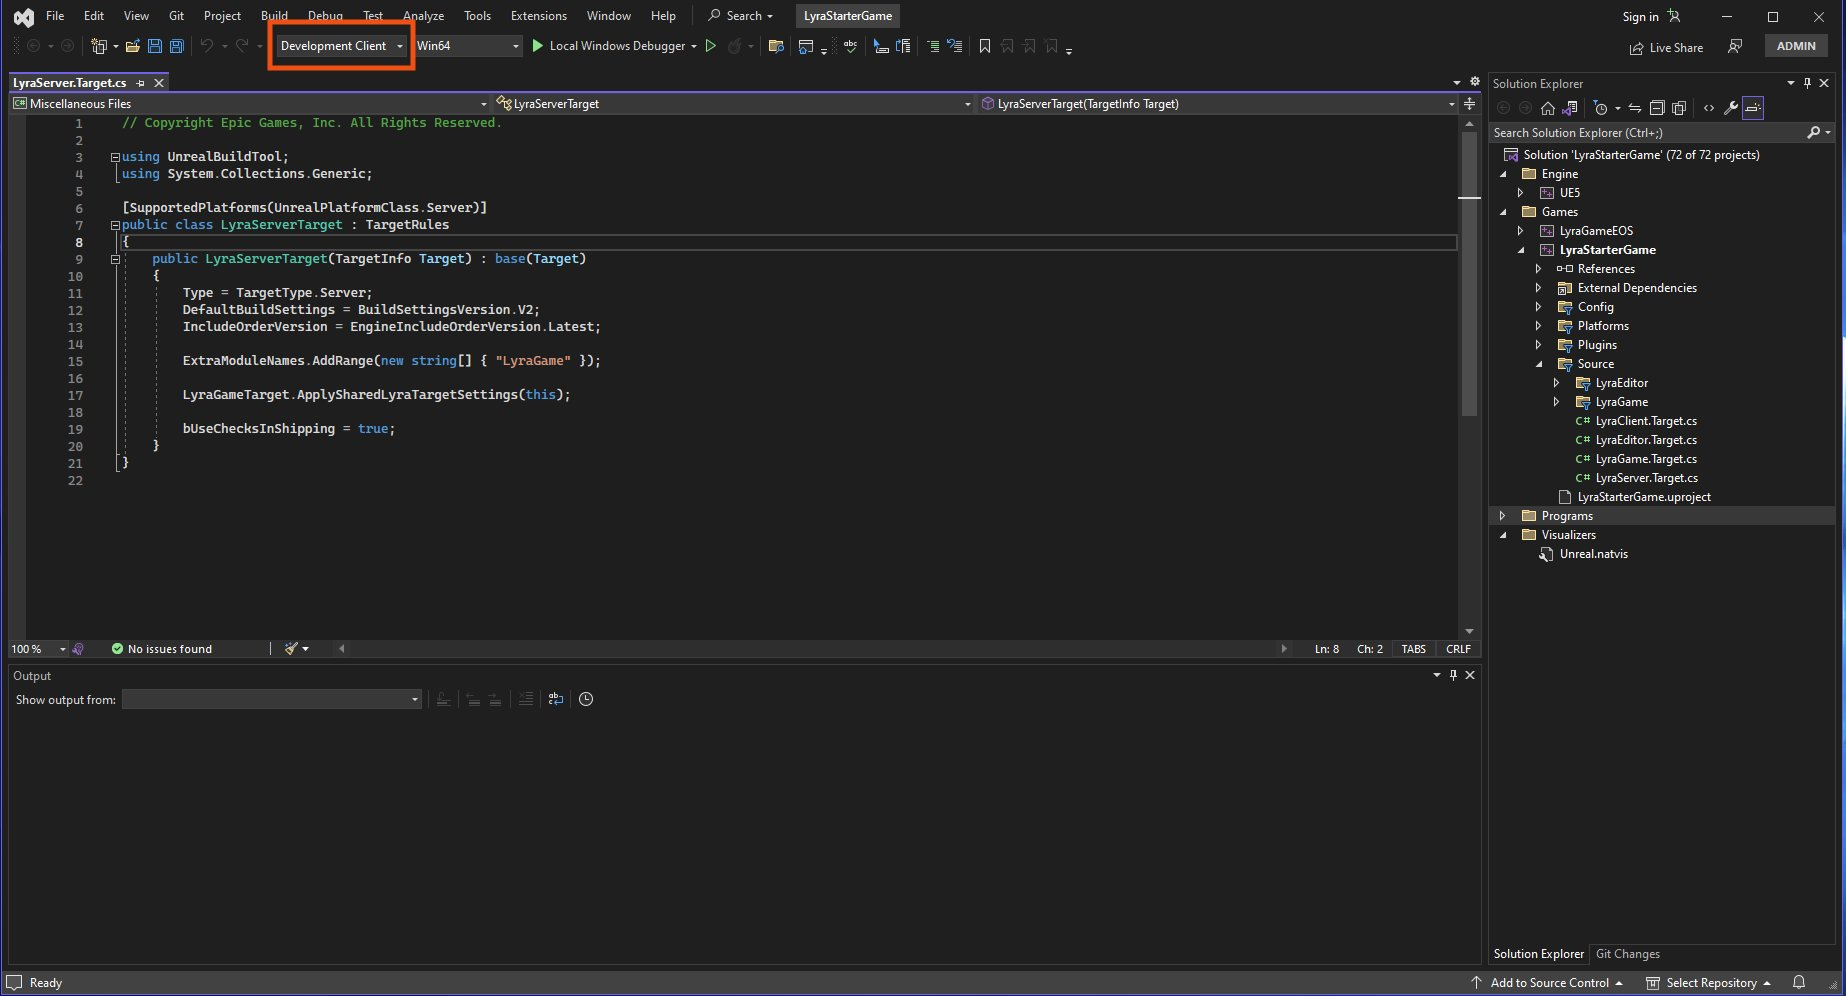Expand the Programs folder in Solution Explorer

pos(1502,516)
